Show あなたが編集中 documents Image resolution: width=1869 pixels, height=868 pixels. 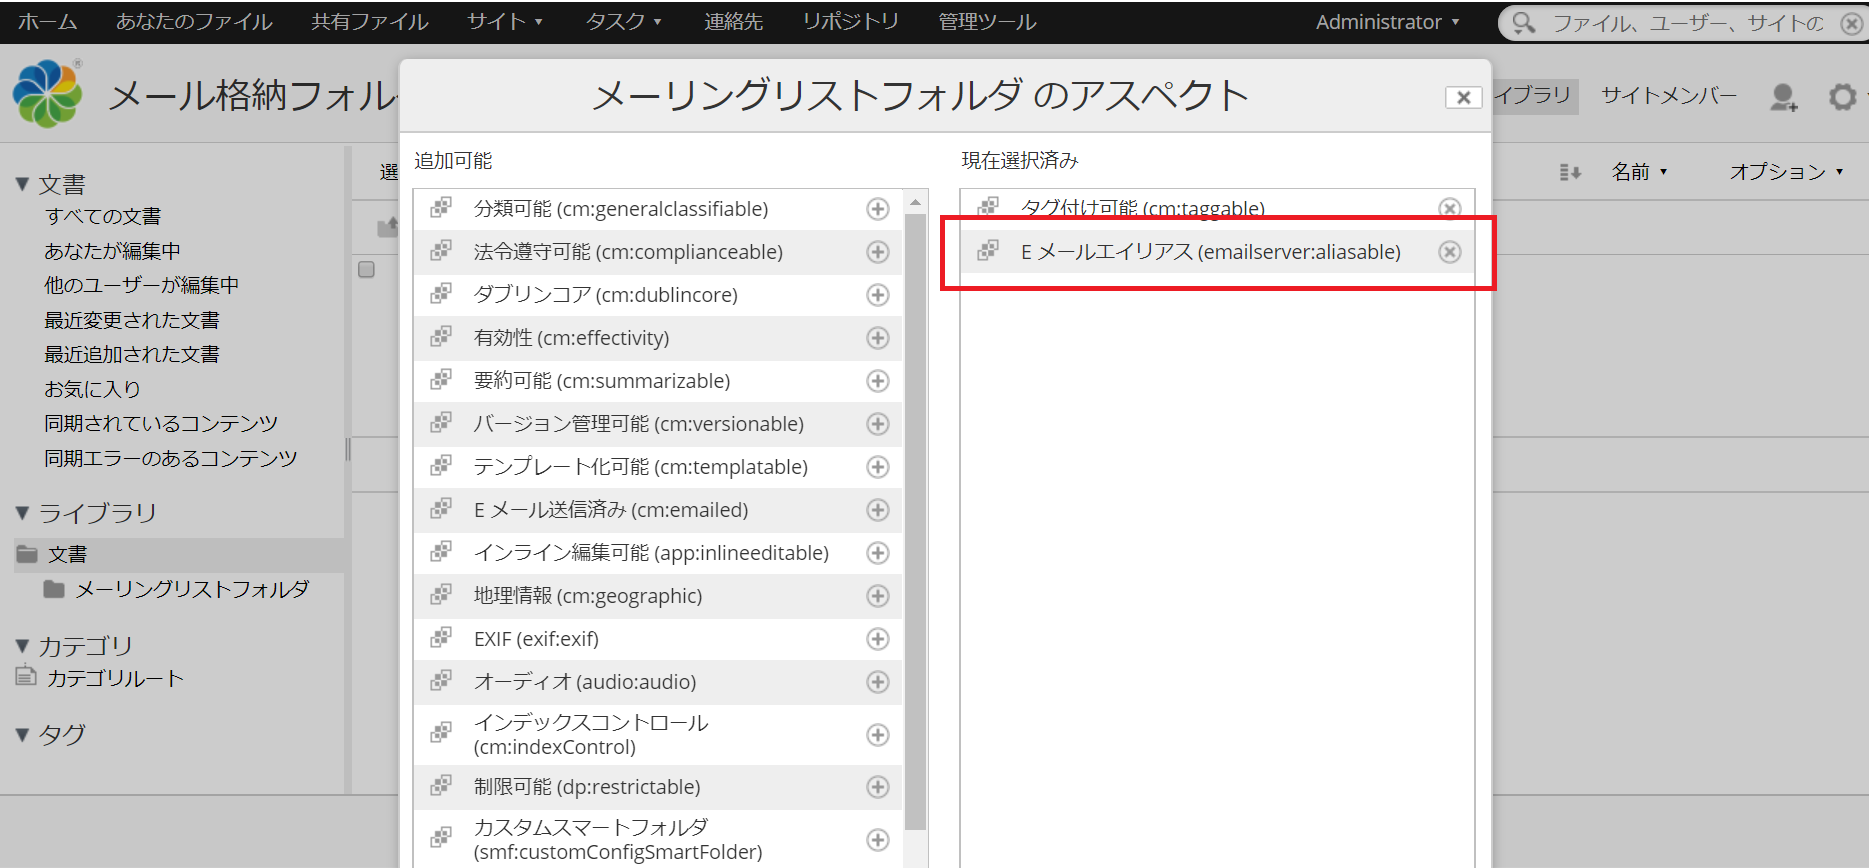(112, 251)
